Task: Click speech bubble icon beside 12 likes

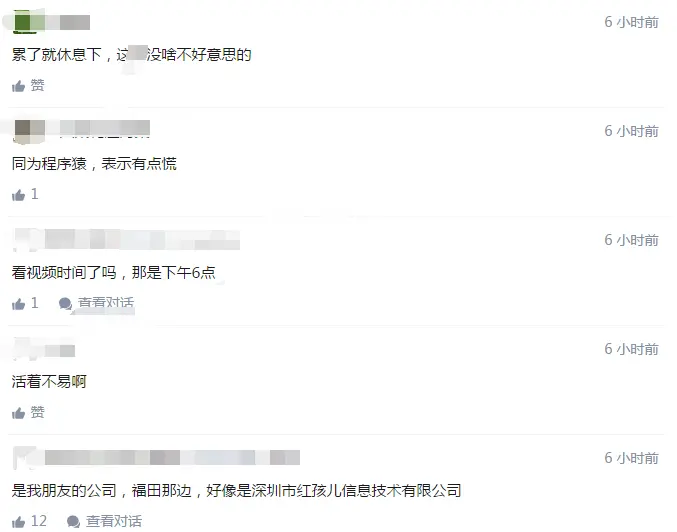Action: (x=73, y=522)
